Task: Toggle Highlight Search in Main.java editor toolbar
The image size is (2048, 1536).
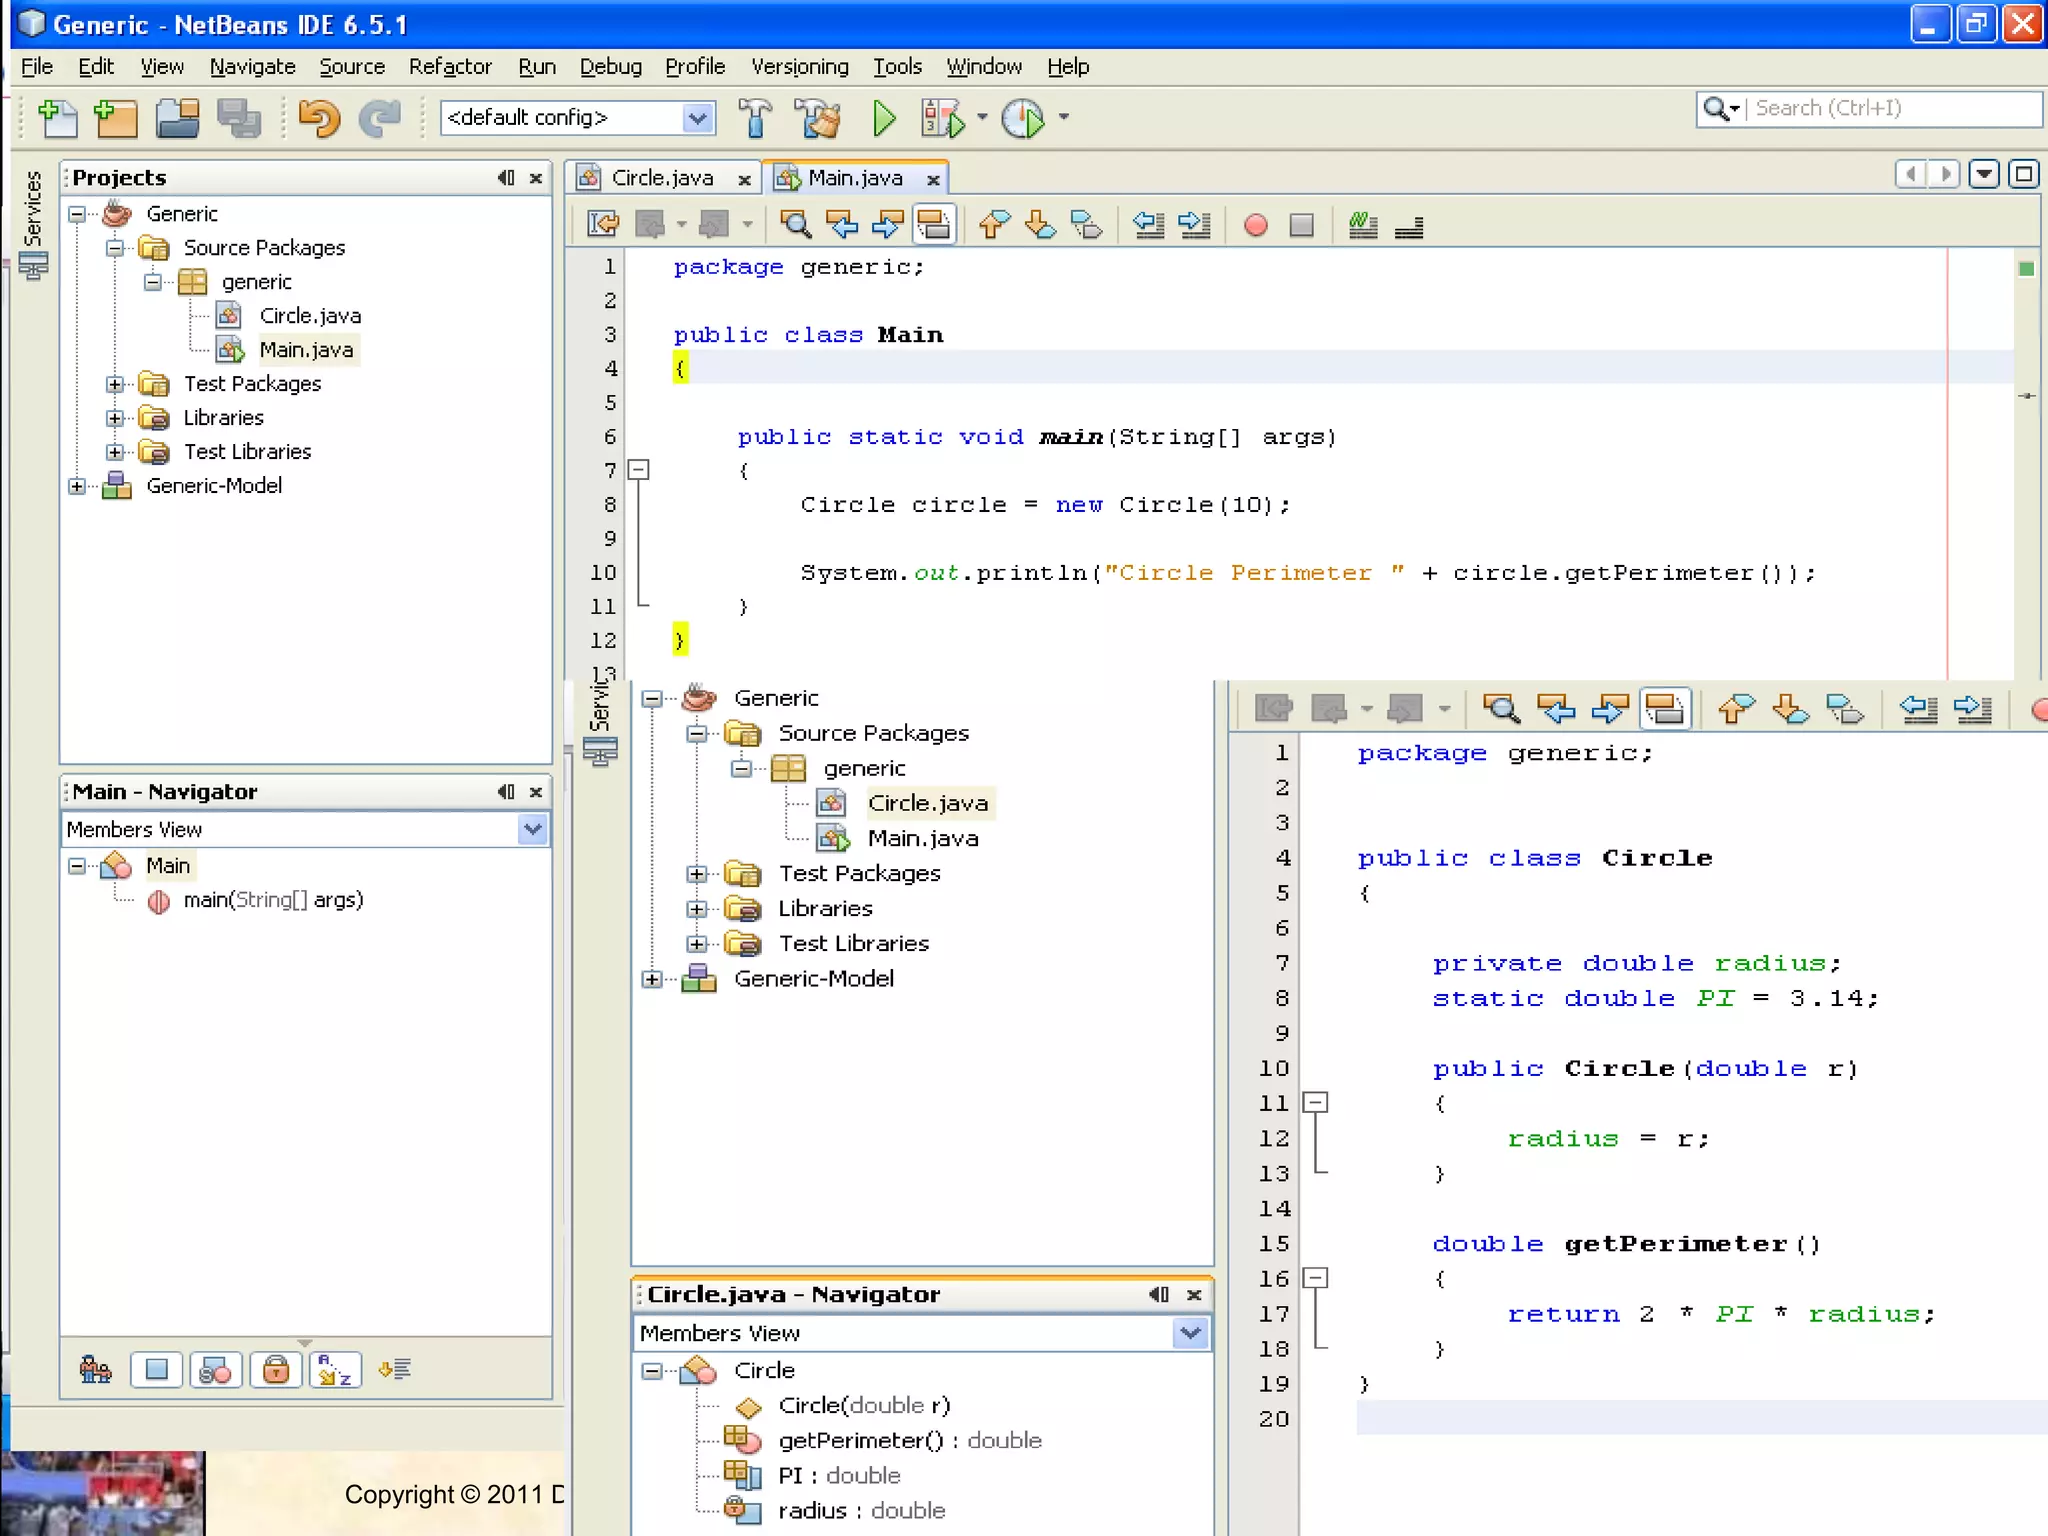Action: [934, 225]
